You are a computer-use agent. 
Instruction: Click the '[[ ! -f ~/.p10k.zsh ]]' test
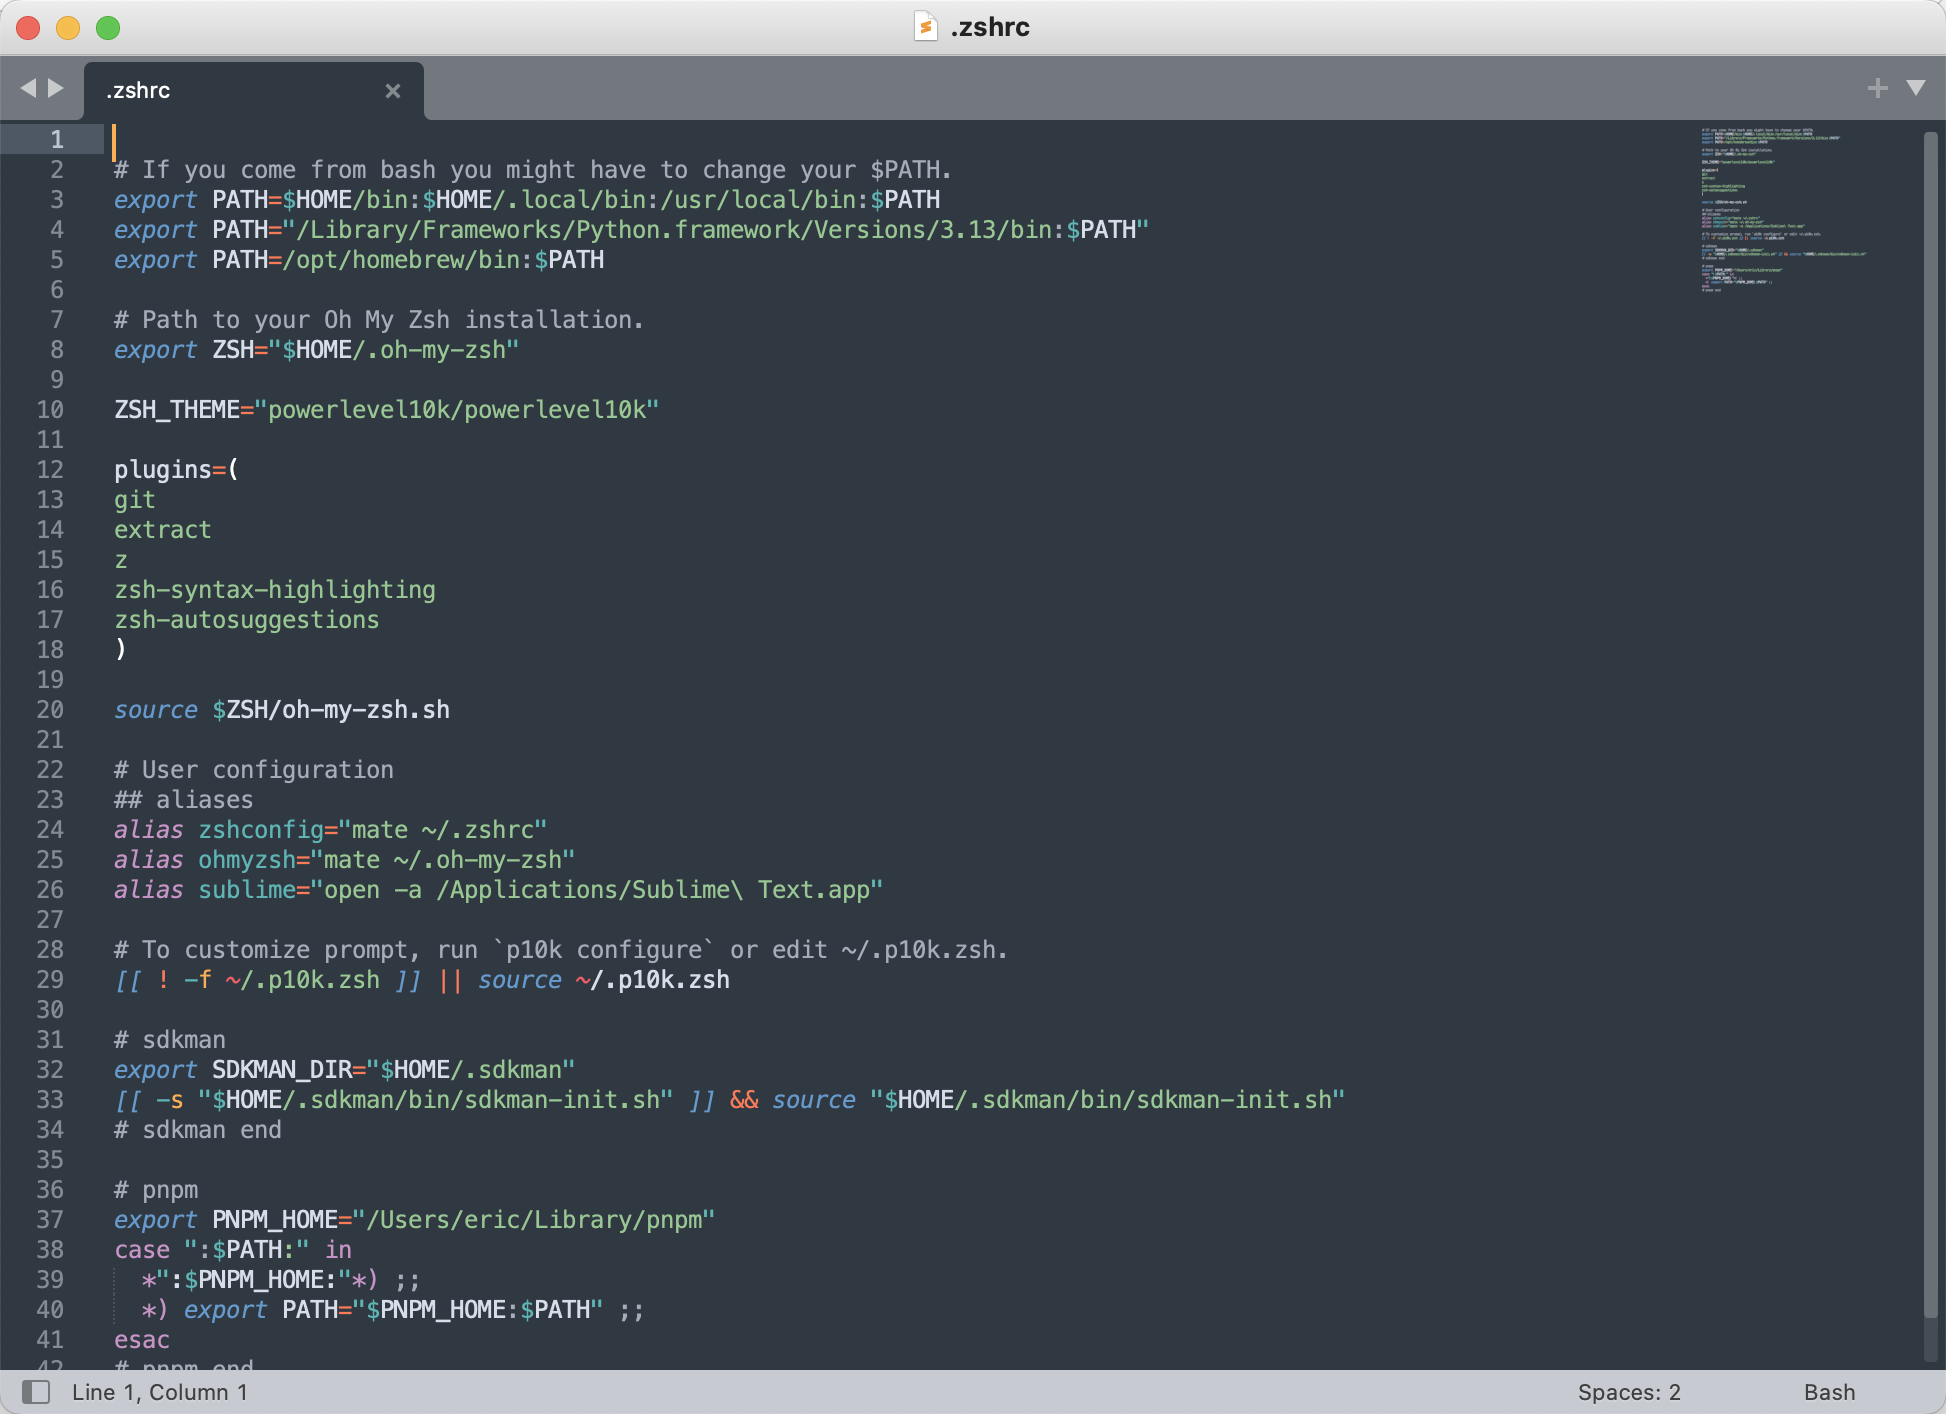tap(268, 980)
